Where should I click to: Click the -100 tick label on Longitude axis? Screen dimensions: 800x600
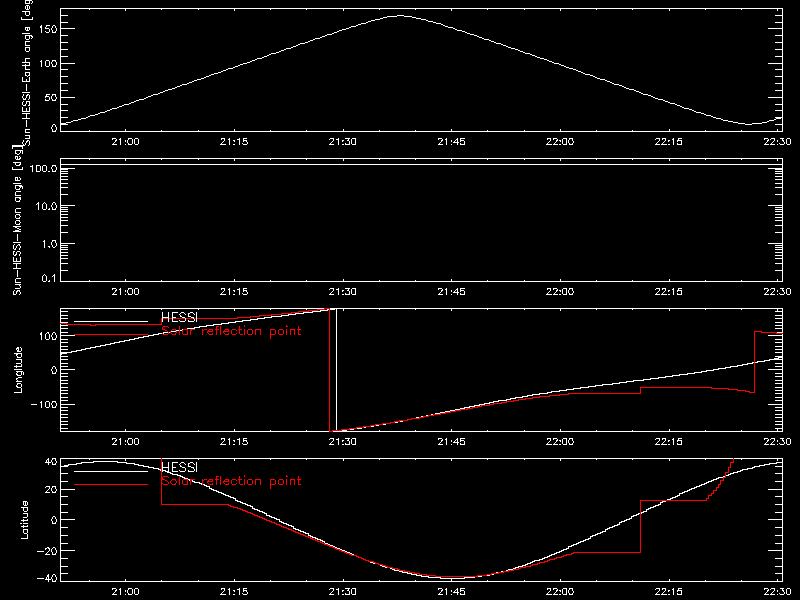click(x=43, y=404)
